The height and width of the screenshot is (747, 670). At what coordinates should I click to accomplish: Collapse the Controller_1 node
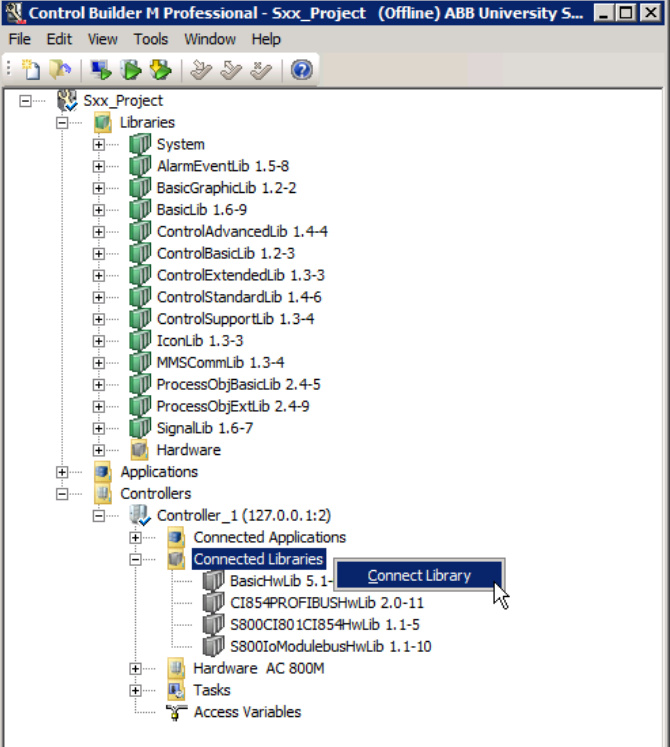click(x=99, y=515)
